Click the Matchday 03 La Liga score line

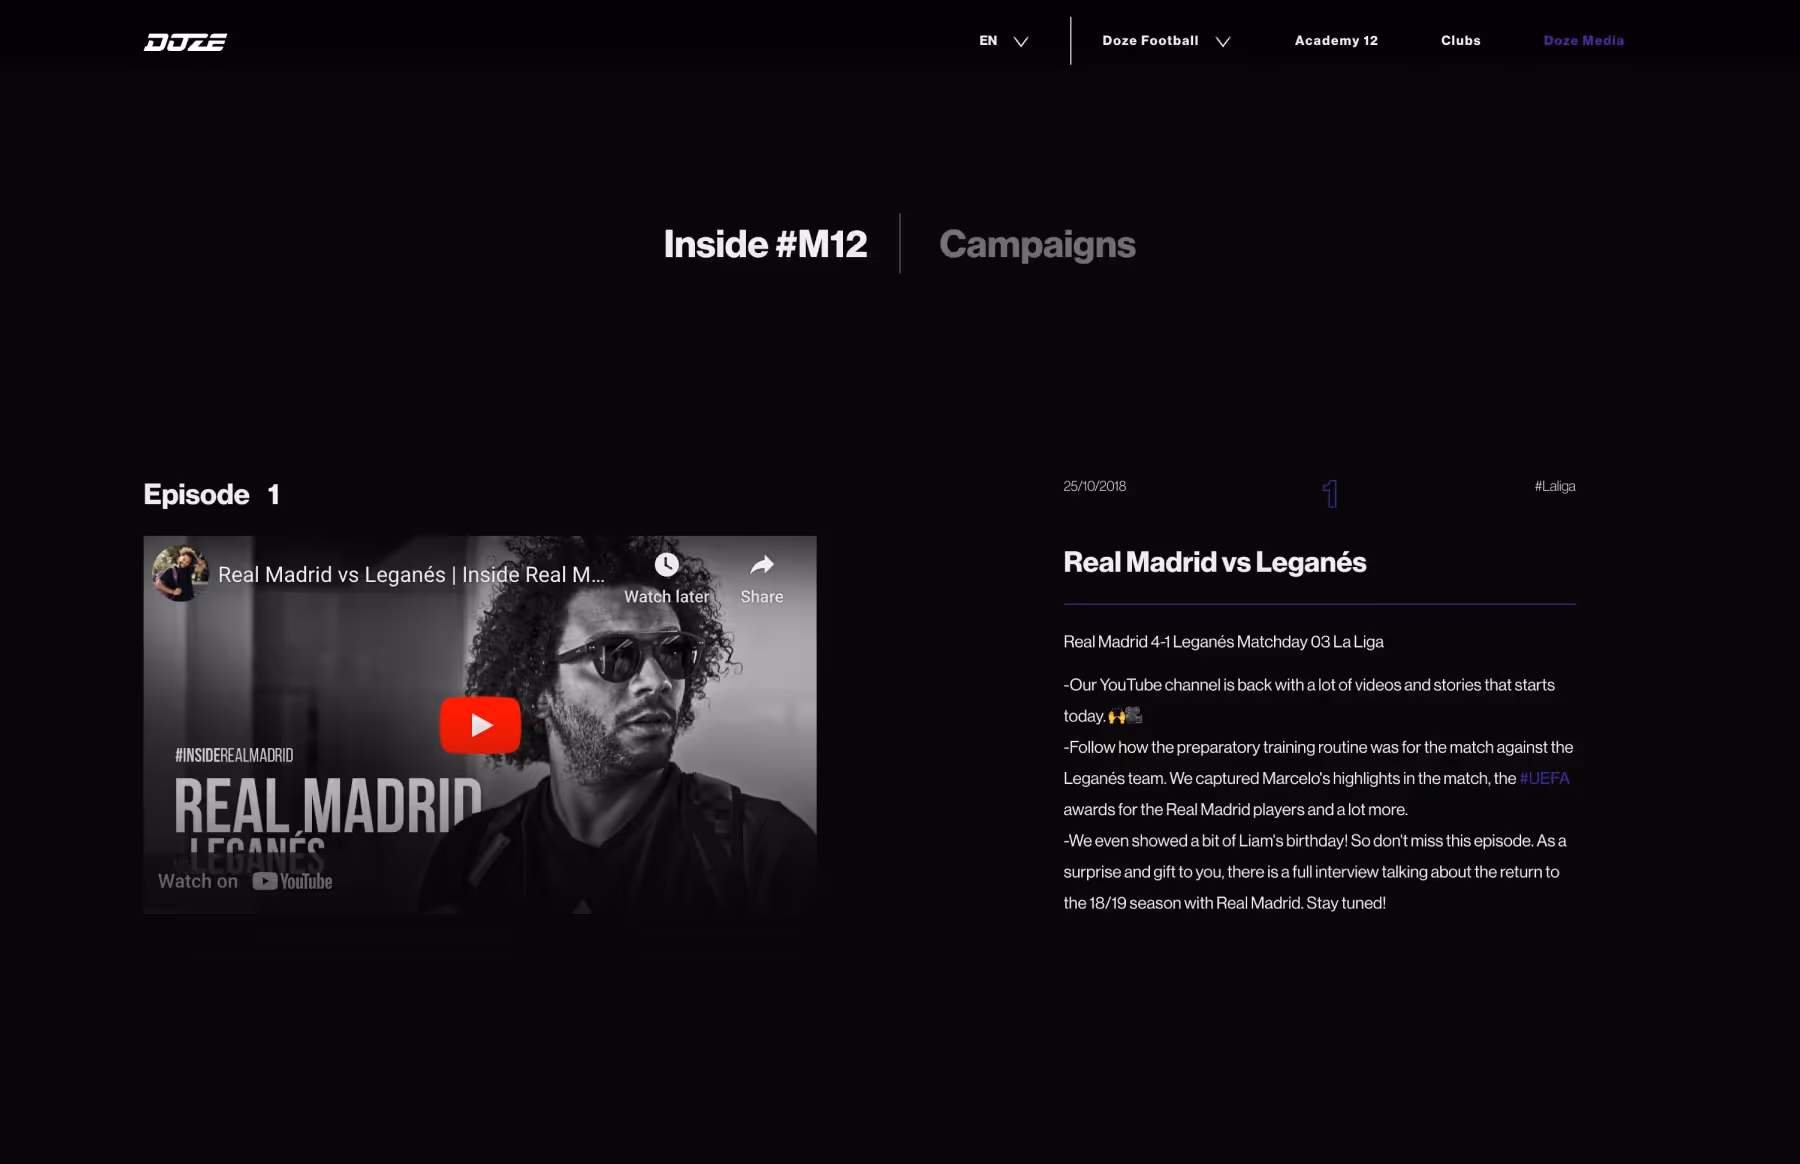tap(1223, 642)
